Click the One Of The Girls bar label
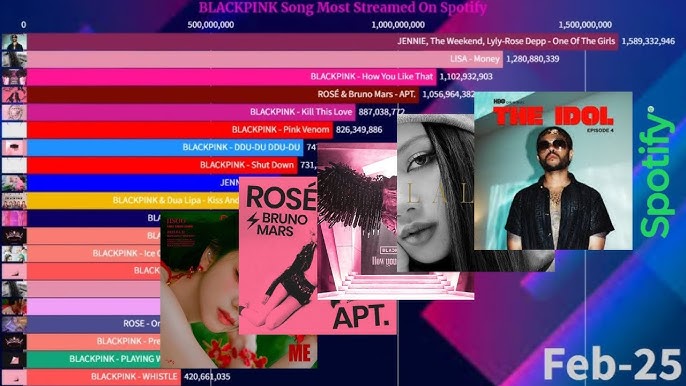Screen dimensions: 686x386 [506, 41]
